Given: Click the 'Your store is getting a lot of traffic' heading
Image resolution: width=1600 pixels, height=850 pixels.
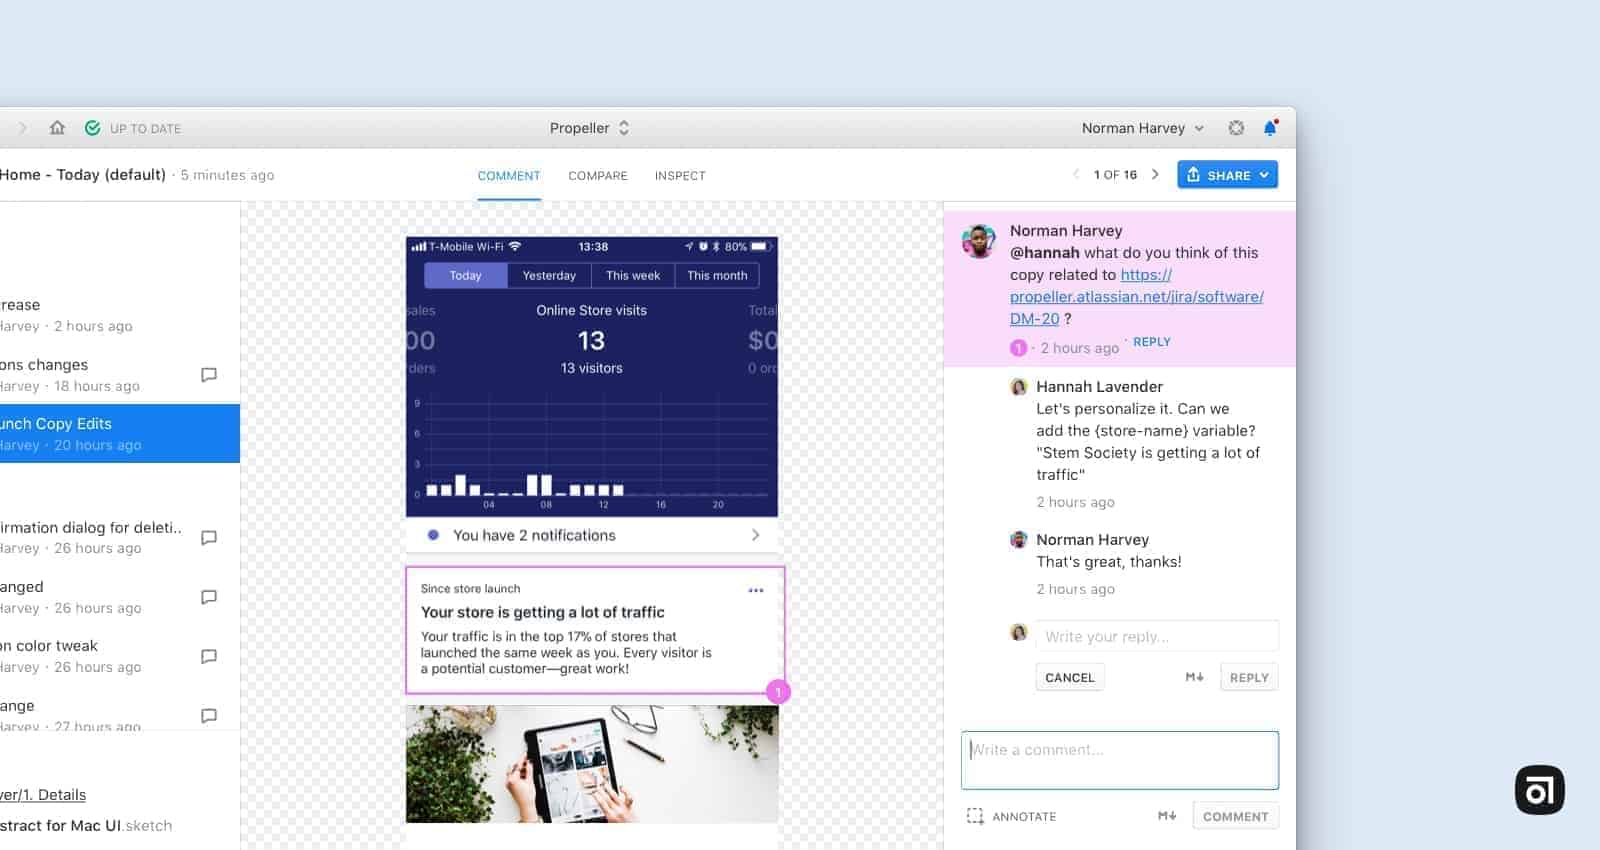Looking at the screenshot, I should [543, 612].
